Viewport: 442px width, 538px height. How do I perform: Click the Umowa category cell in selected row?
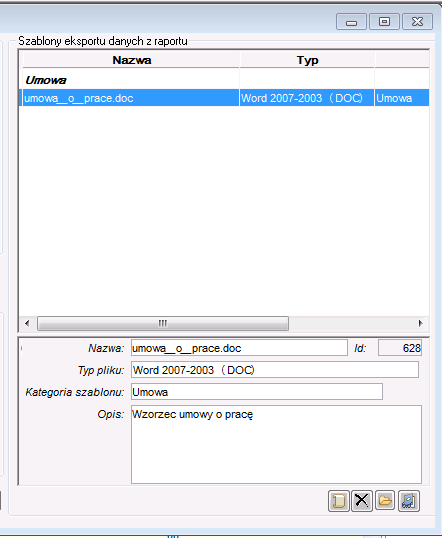402,98
